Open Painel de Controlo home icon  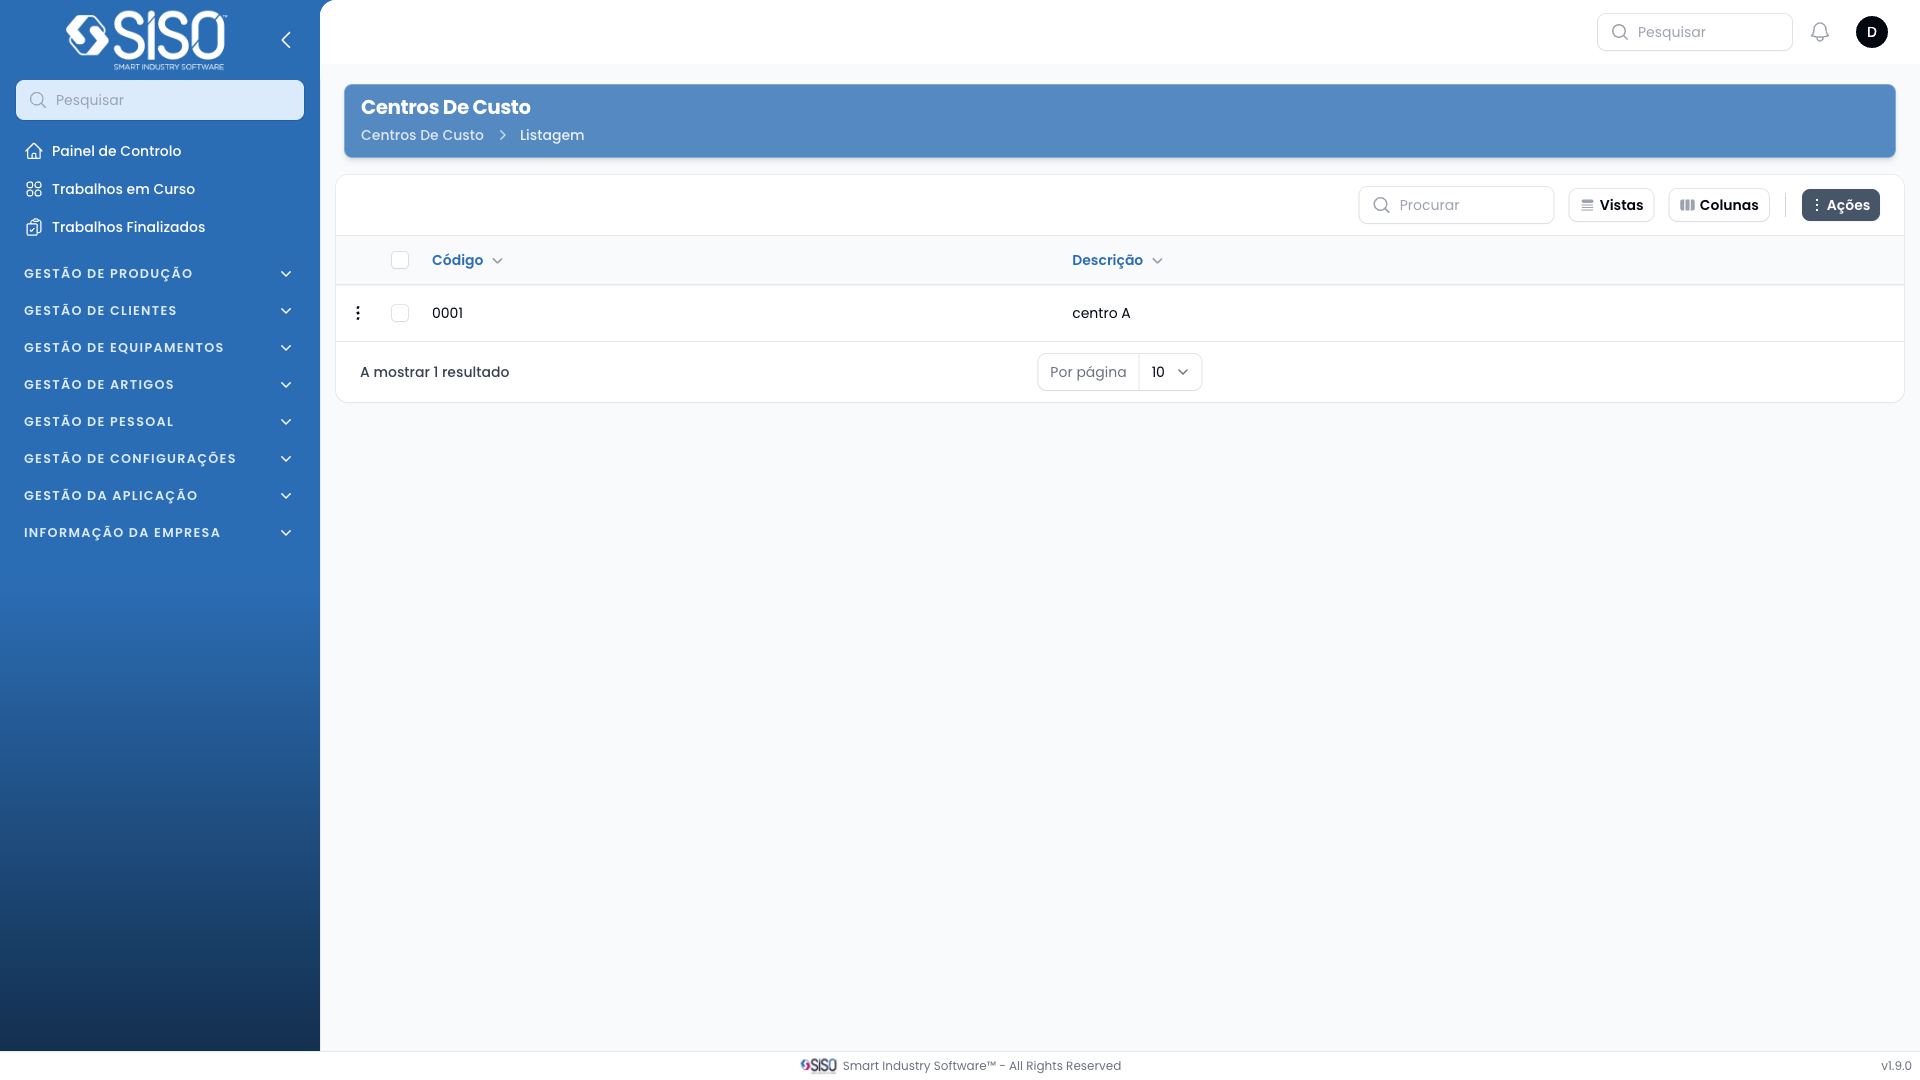(x=34, y=151)
